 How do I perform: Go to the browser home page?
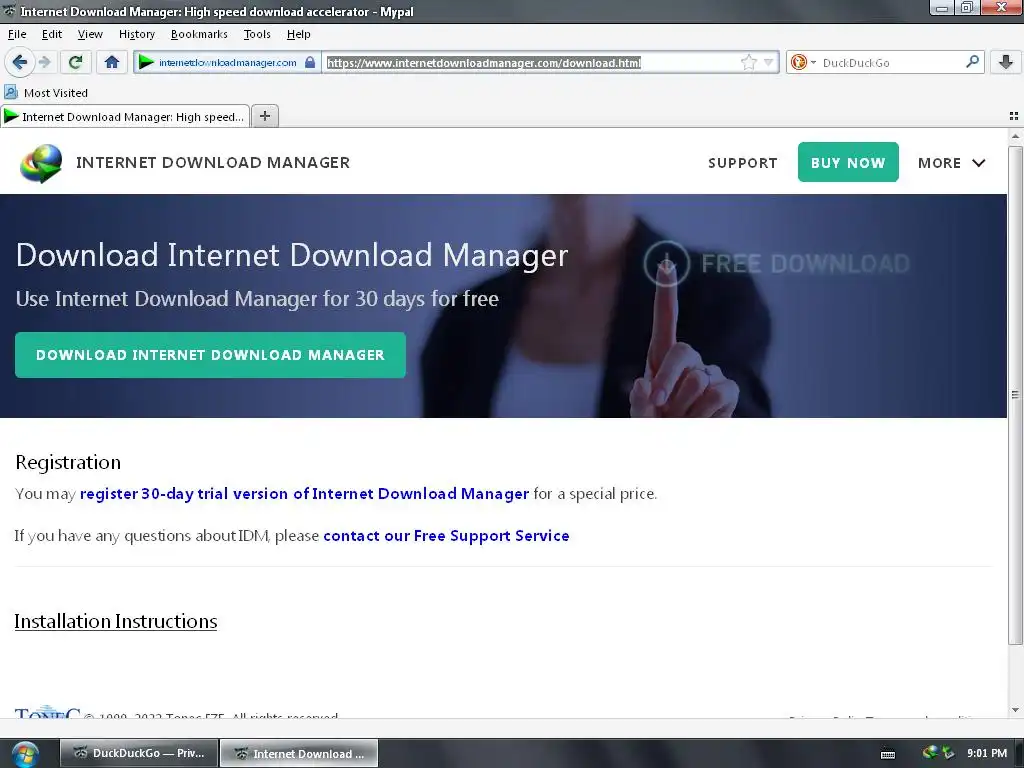click(112, 62)
